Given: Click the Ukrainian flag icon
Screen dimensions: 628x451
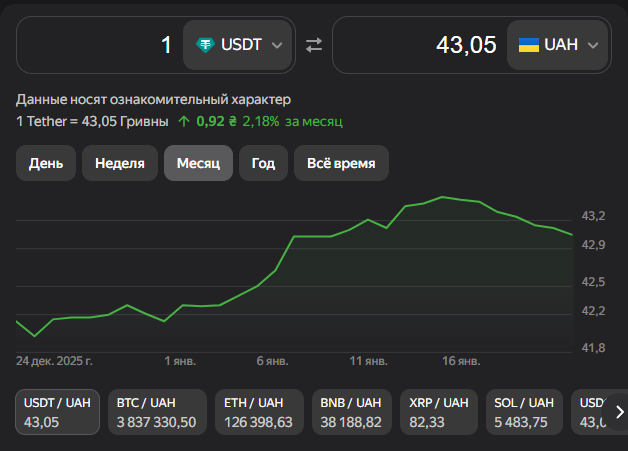Looking at the screenshot, I should [529, 45].
